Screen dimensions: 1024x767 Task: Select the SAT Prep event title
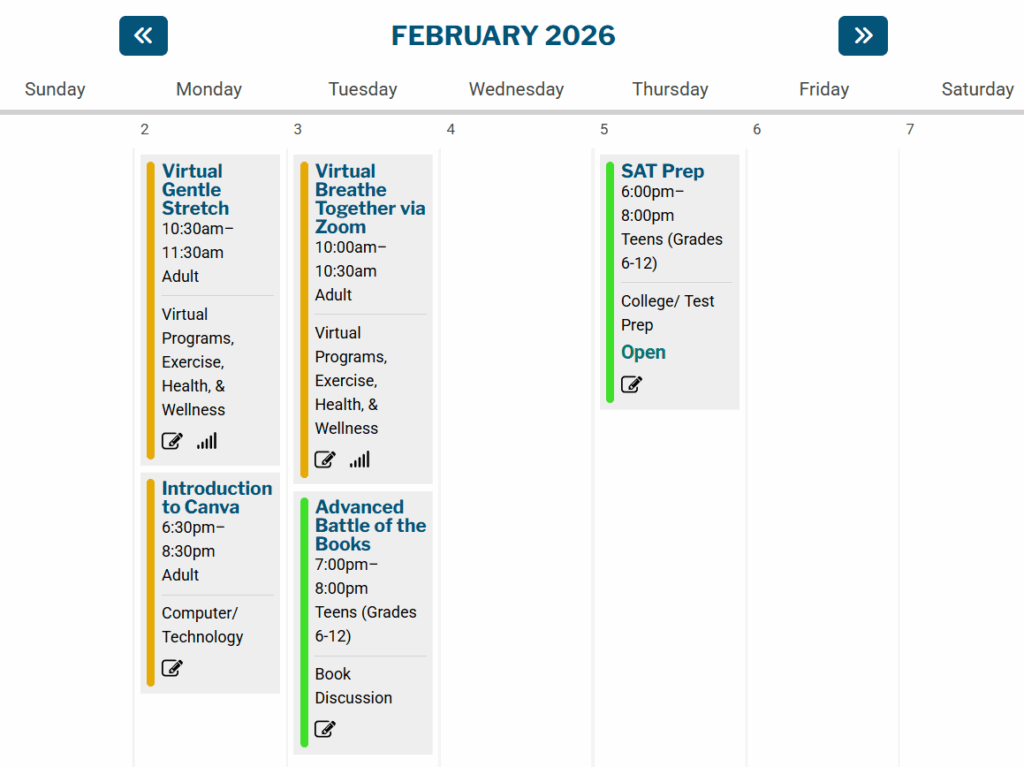coord(662,171)
